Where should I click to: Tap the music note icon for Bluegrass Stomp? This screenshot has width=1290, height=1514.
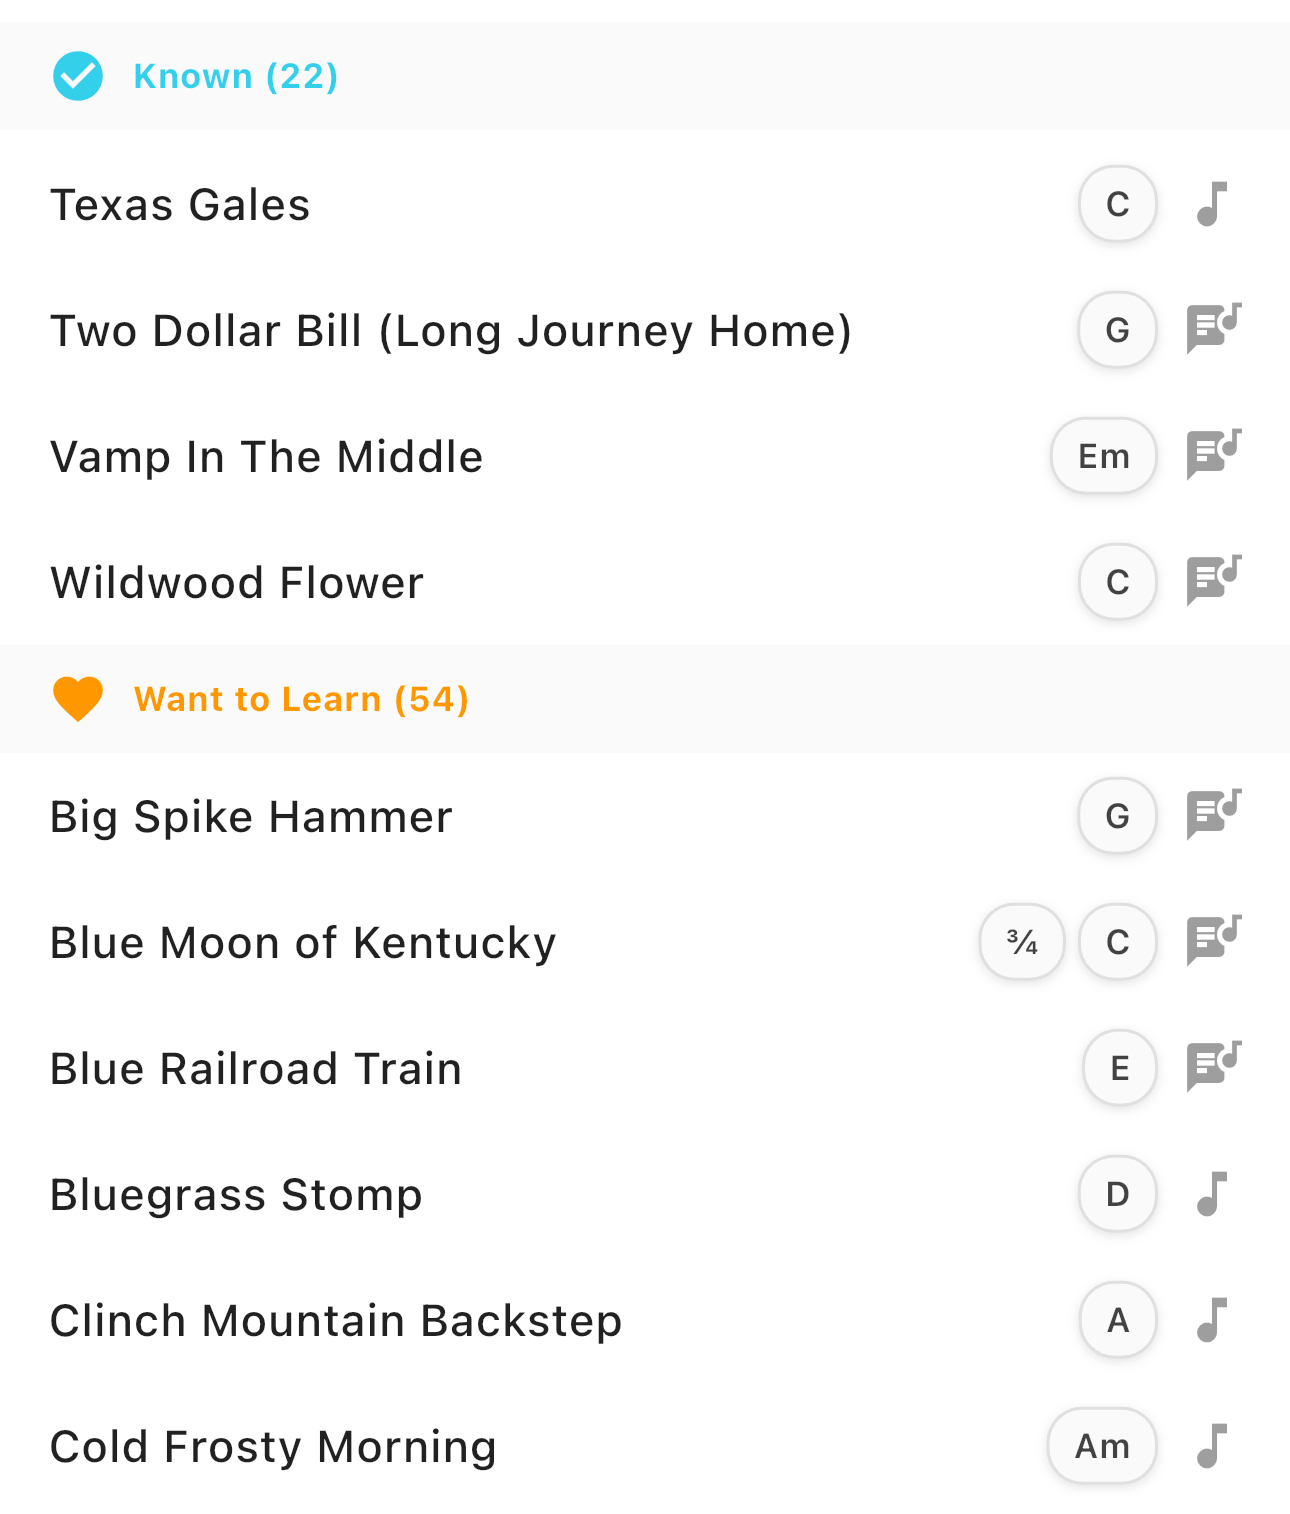(x=1212, y=1194)
